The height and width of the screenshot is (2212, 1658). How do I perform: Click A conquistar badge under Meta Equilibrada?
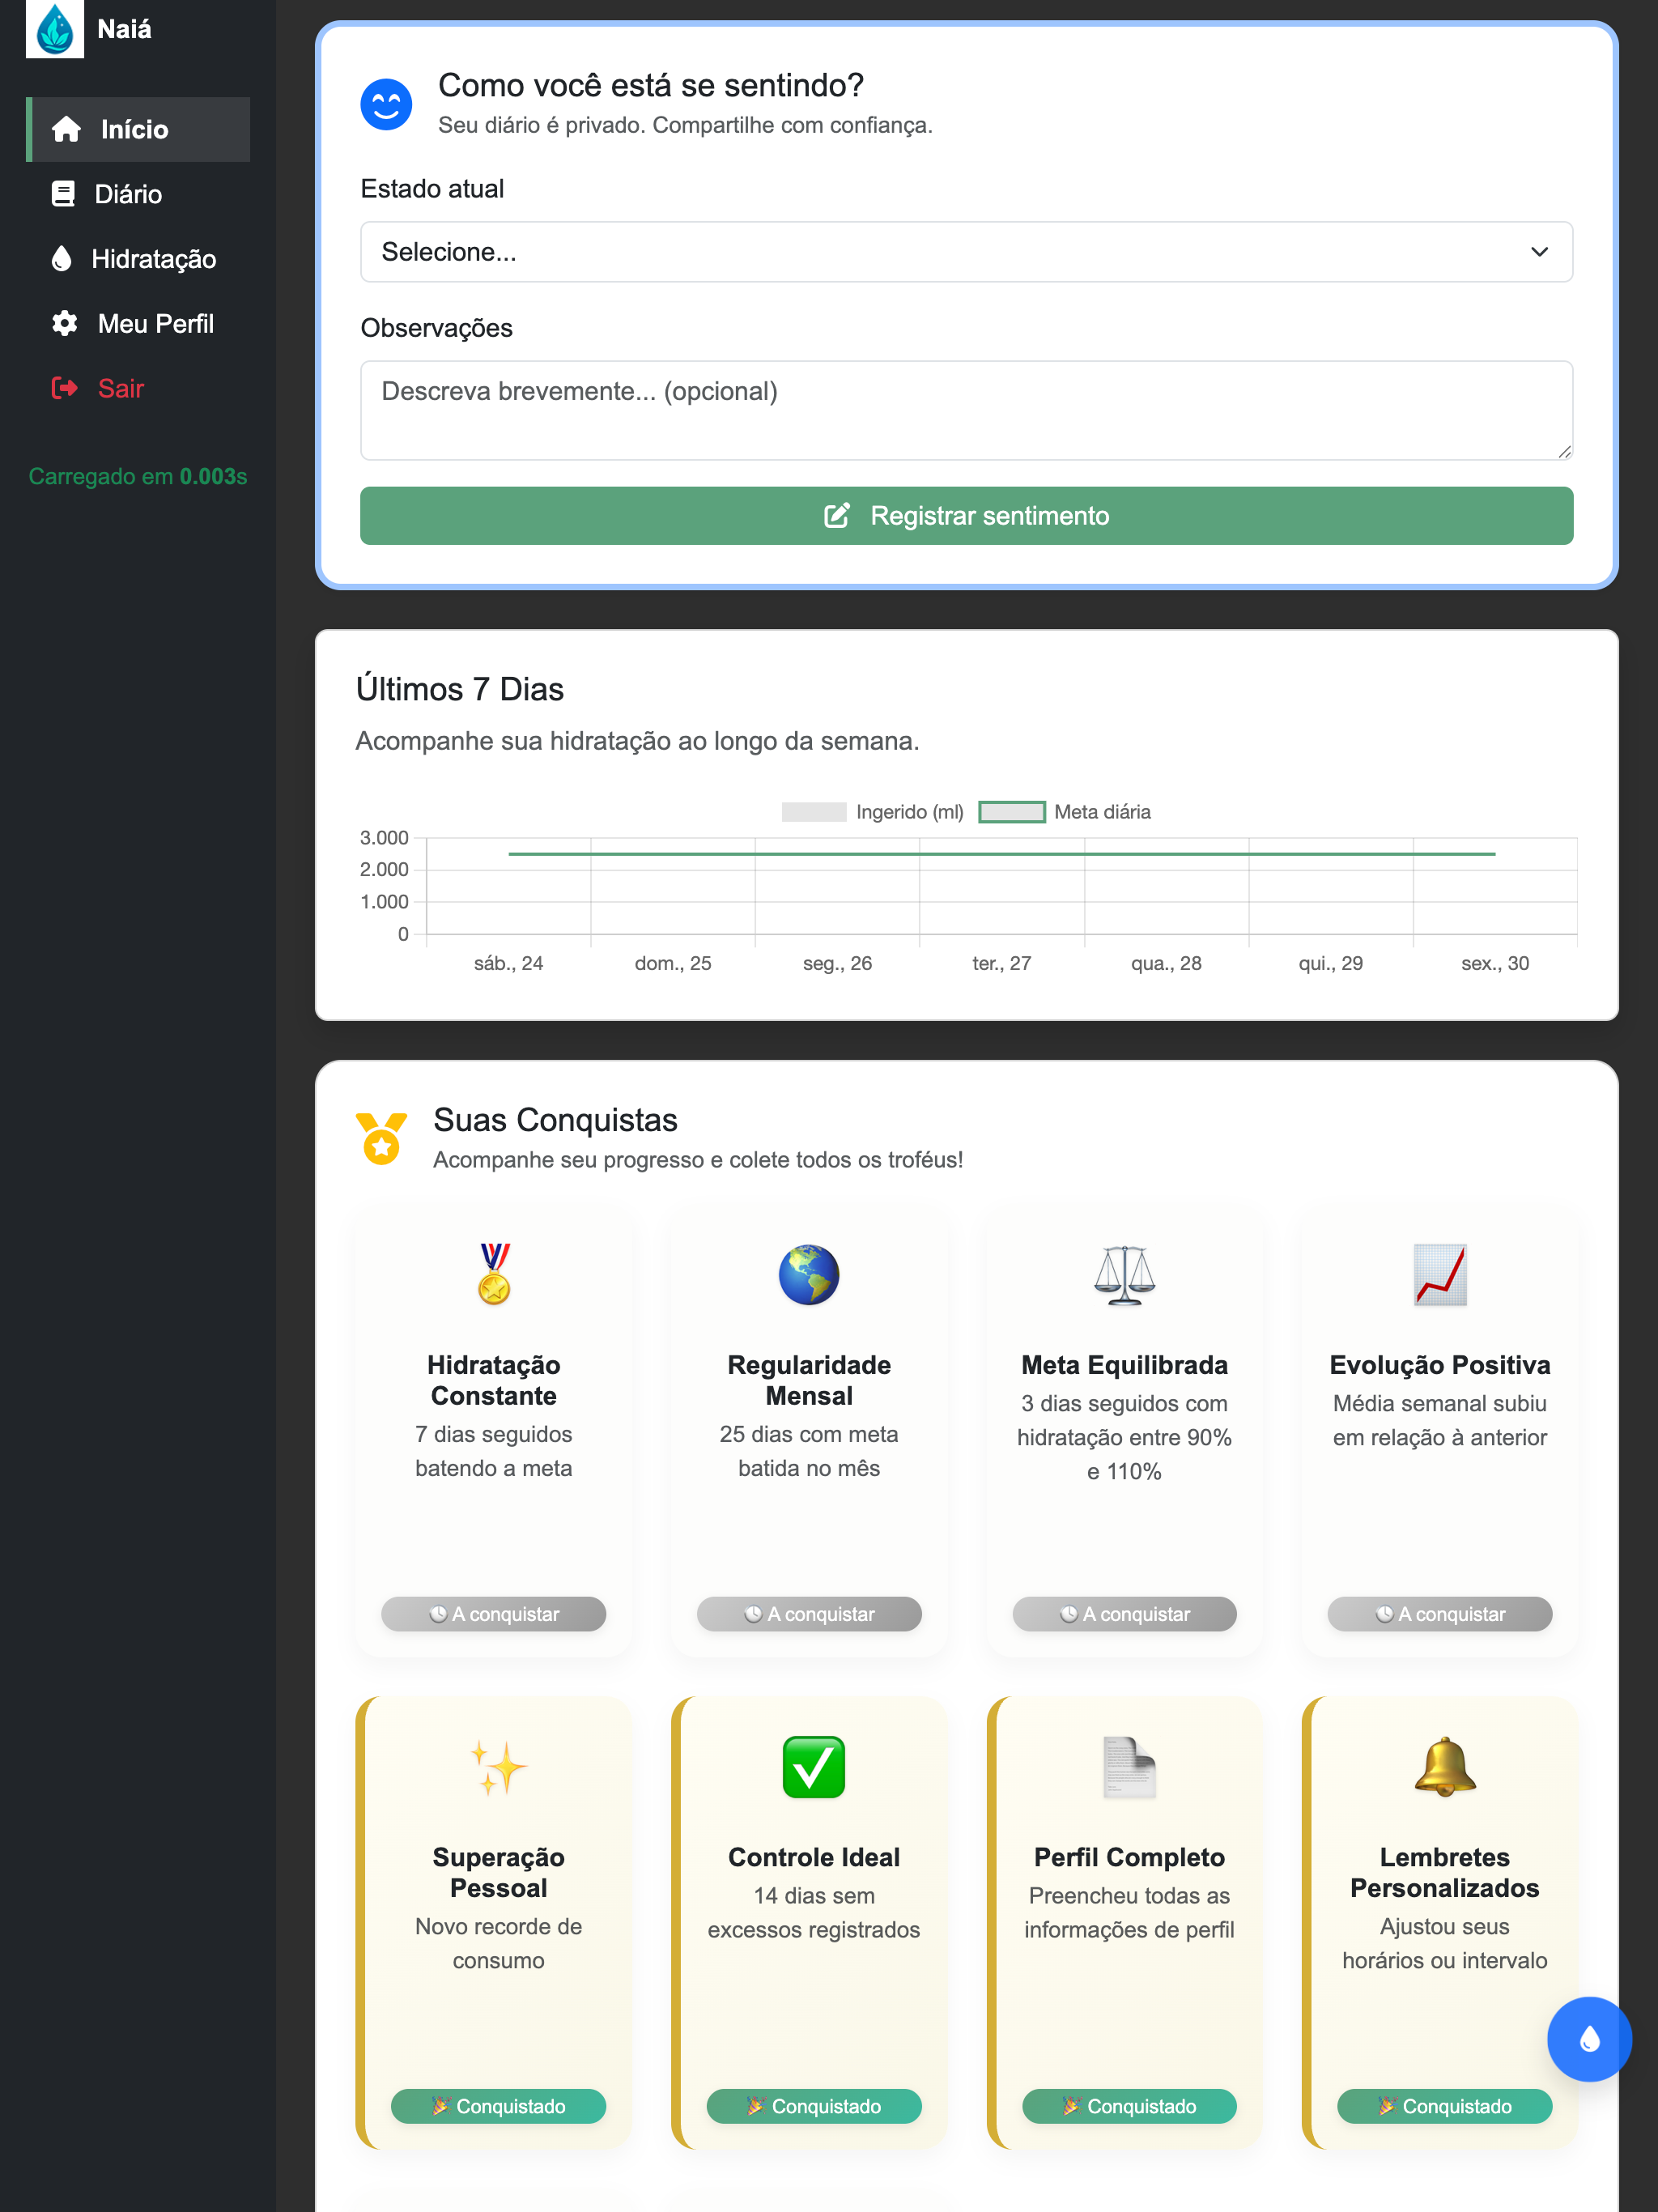point(1125,1614)
